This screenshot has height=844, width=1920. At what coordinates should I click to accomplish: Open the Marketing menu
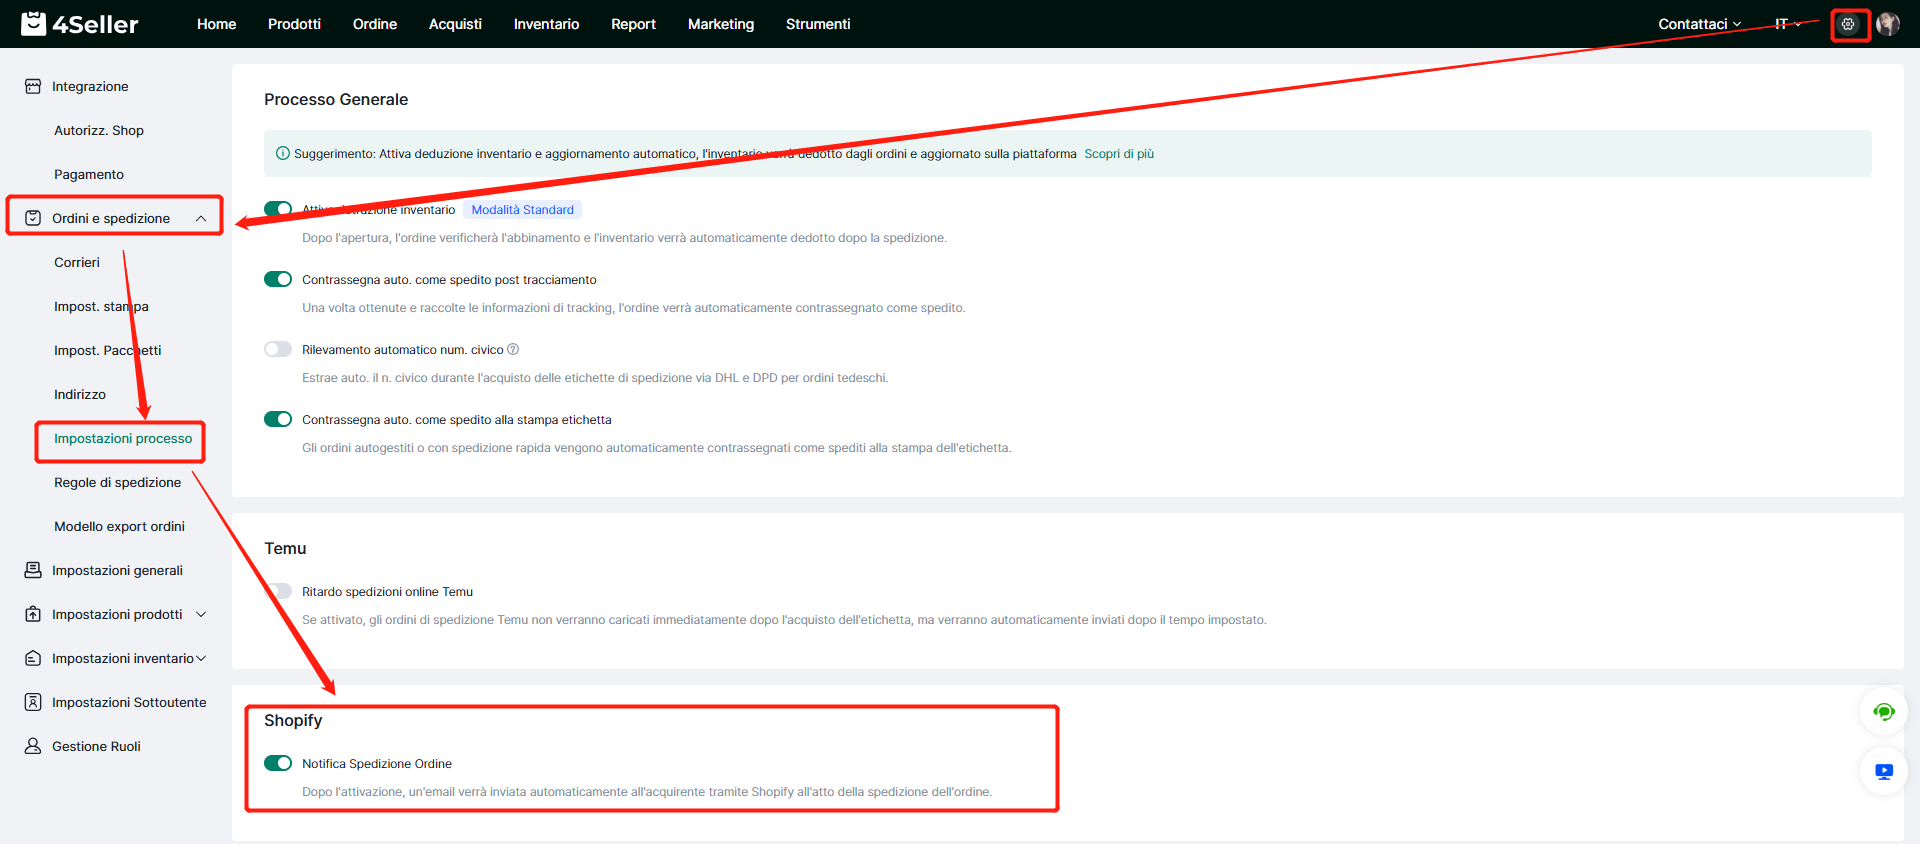tap(720, 24)
